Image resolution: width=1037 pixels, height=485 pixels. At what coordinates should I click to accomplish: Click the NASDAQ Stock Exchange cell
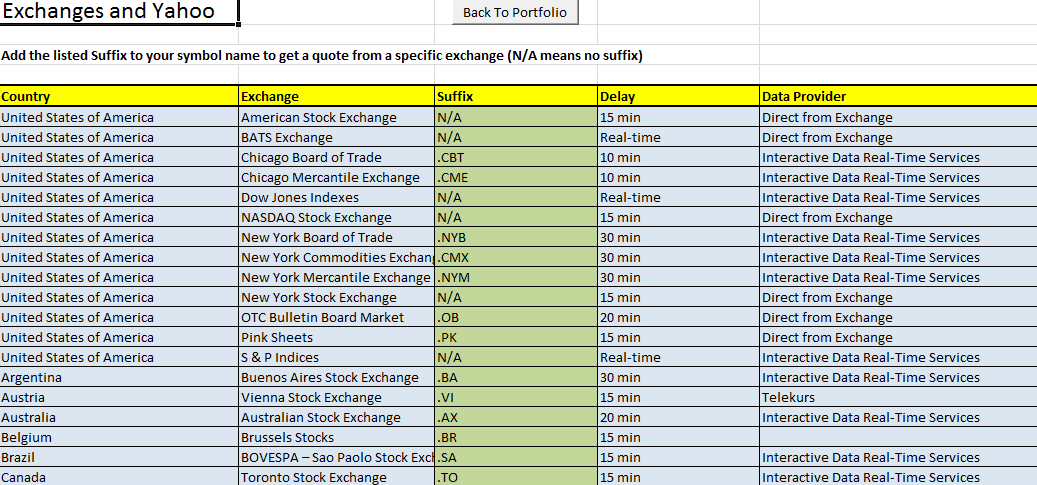coord(336,217)
